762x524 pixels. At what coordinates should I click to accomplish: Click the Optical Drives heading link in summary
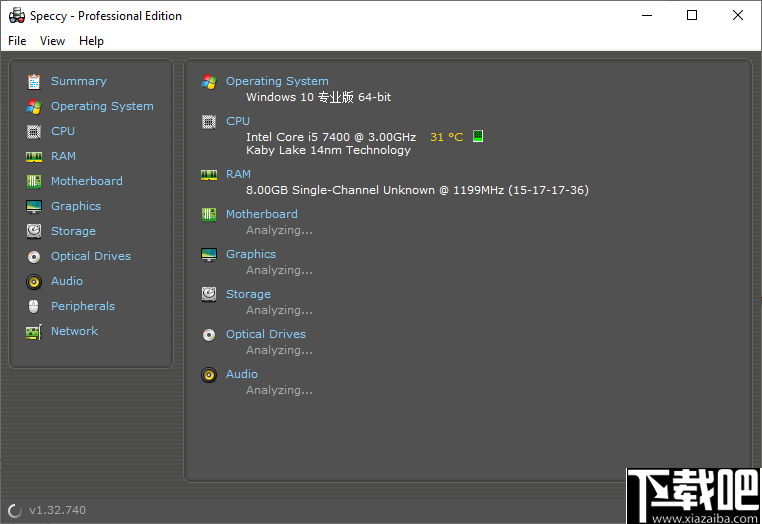click(266, 334)
